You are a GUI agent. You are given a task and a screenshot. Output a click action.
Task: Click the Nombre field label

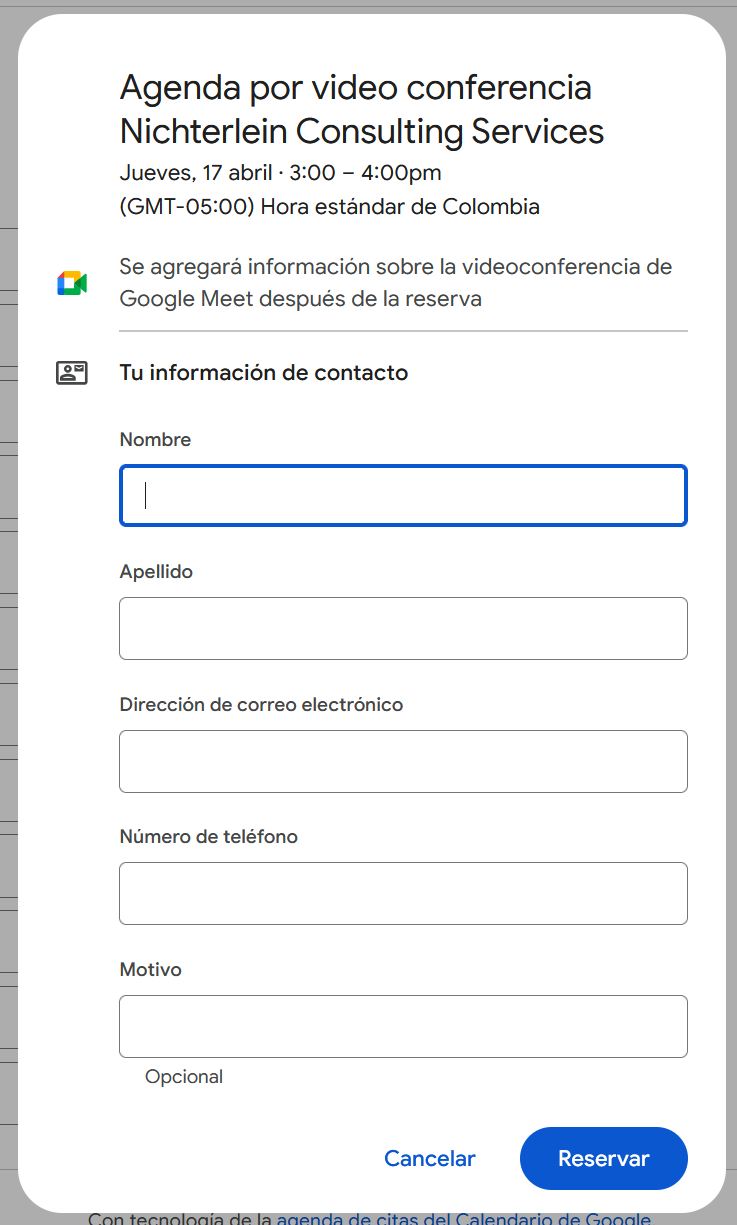[155, 440]
